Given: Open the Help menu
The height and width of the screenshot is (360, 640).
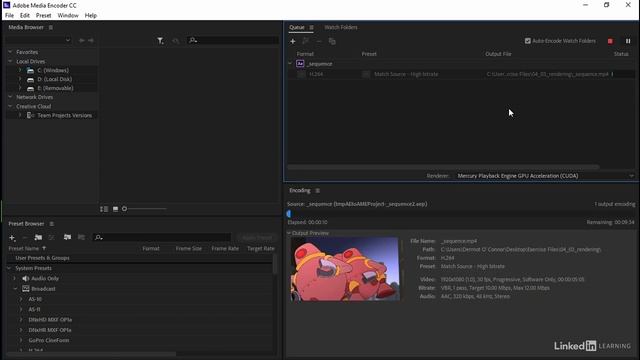Looking at the screenshot, I should (91, 16).
